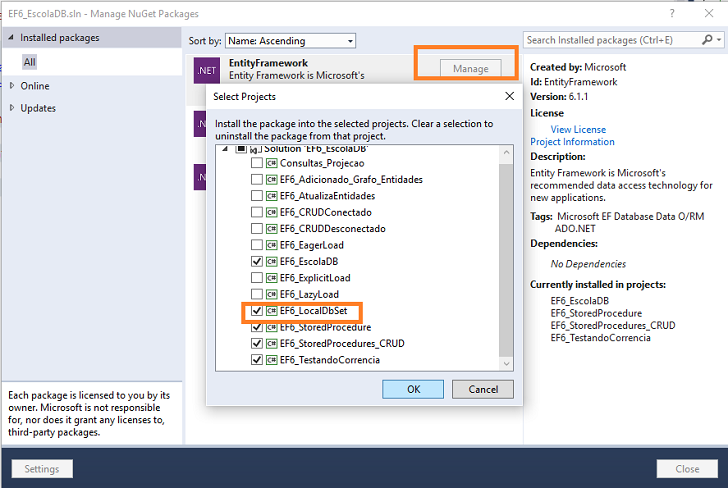
Task: Toggle the Solution root tri-state checkbox
Action: pos(241,149)
